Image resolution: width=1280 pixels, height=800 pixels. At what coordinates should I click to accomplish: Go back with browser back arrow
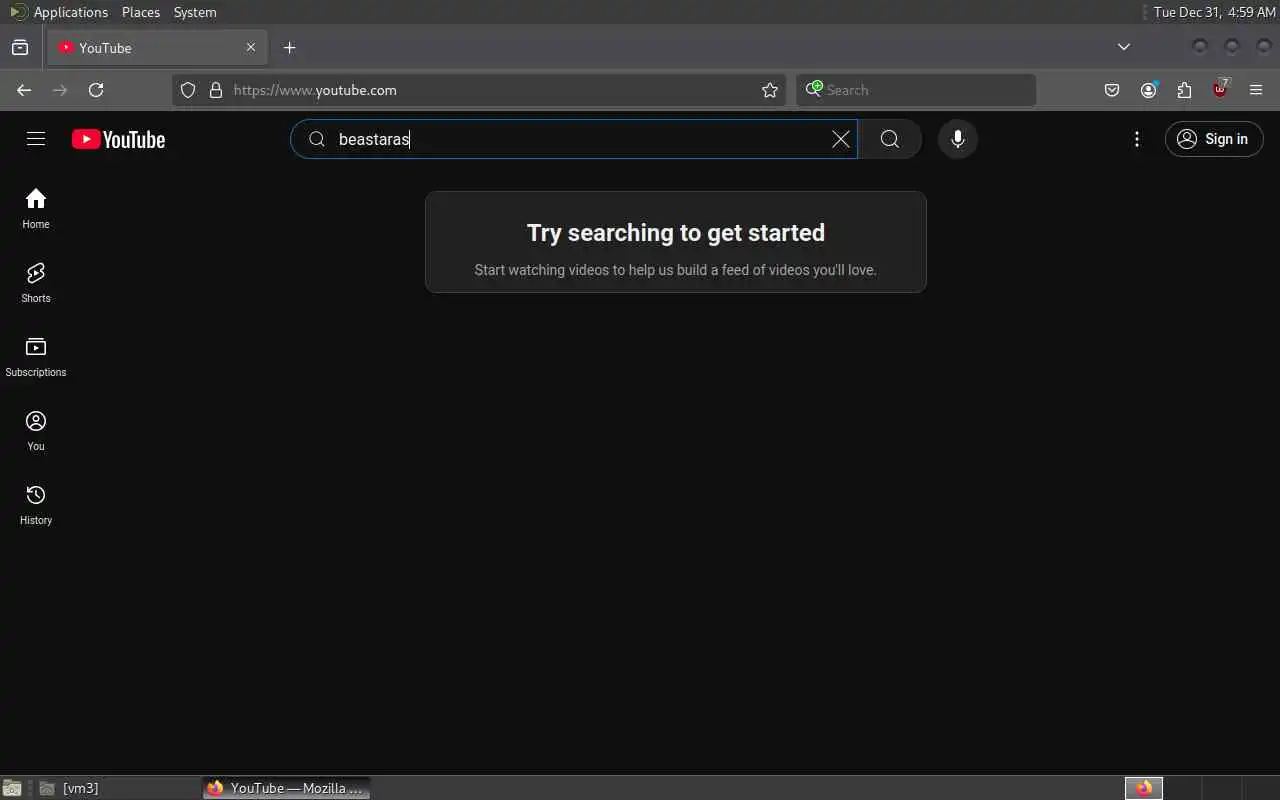coord(24,90)
